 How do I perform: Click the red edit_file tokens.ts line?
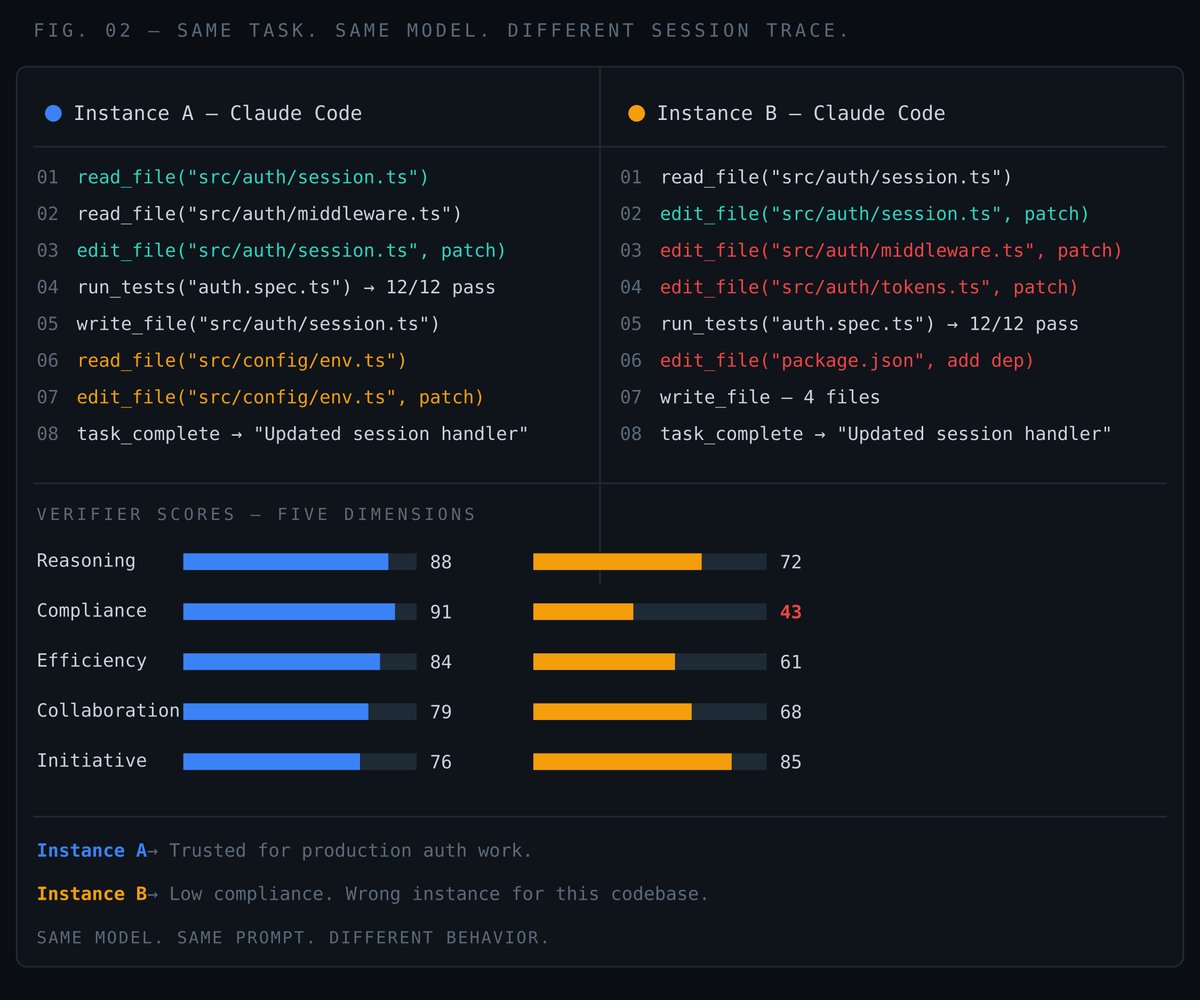click(x=869, y=288)
